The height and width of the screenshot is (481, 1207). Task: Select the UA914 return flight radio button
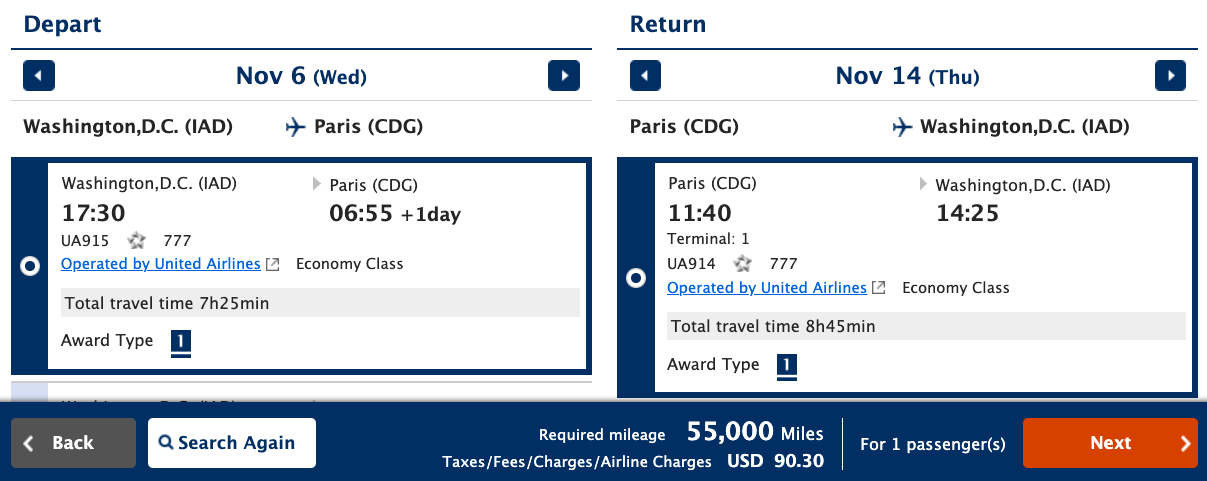pos(636,278)
